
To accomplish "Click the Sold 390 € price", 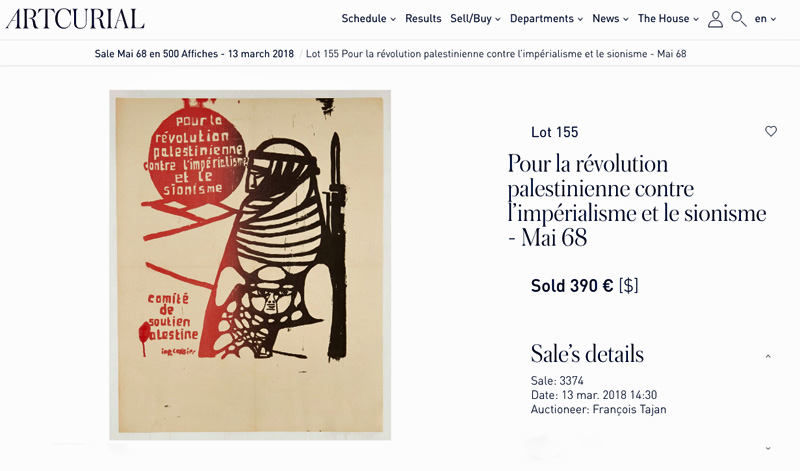I will click(x=572, y=285).
